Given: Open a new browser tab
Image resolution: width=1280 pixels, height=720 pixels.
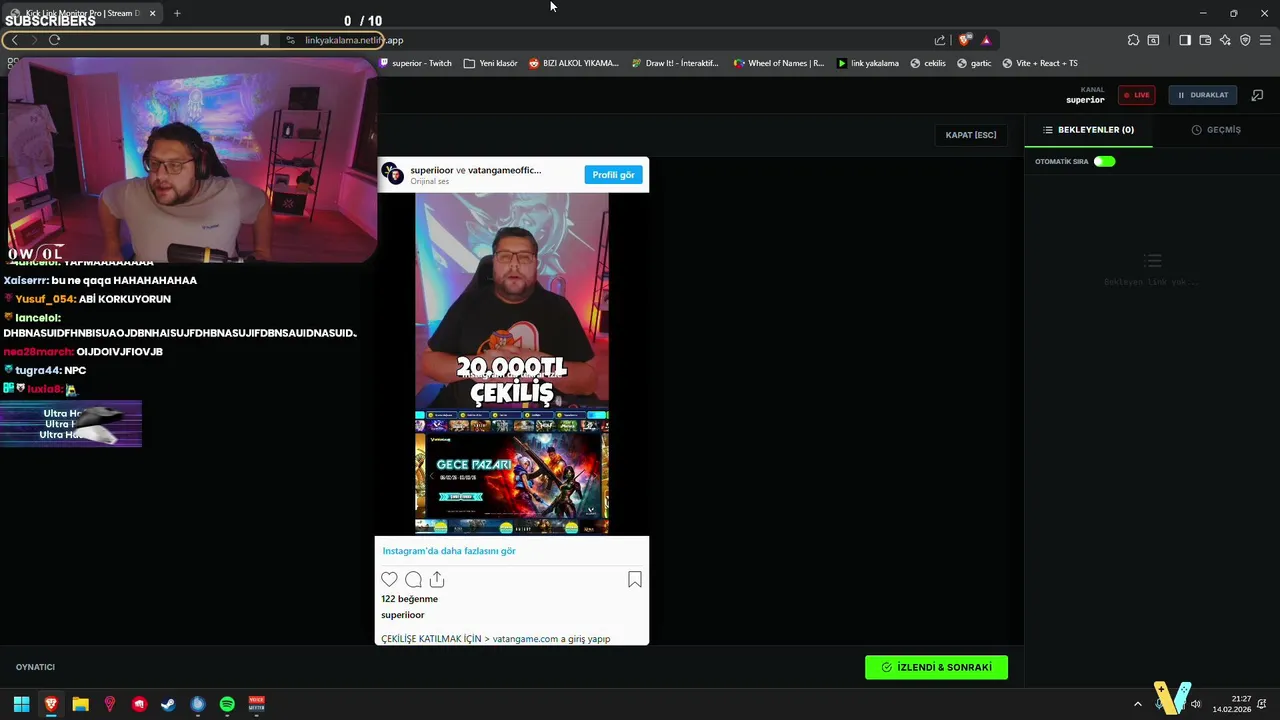Looking at the screenshot, I should 177,13.
